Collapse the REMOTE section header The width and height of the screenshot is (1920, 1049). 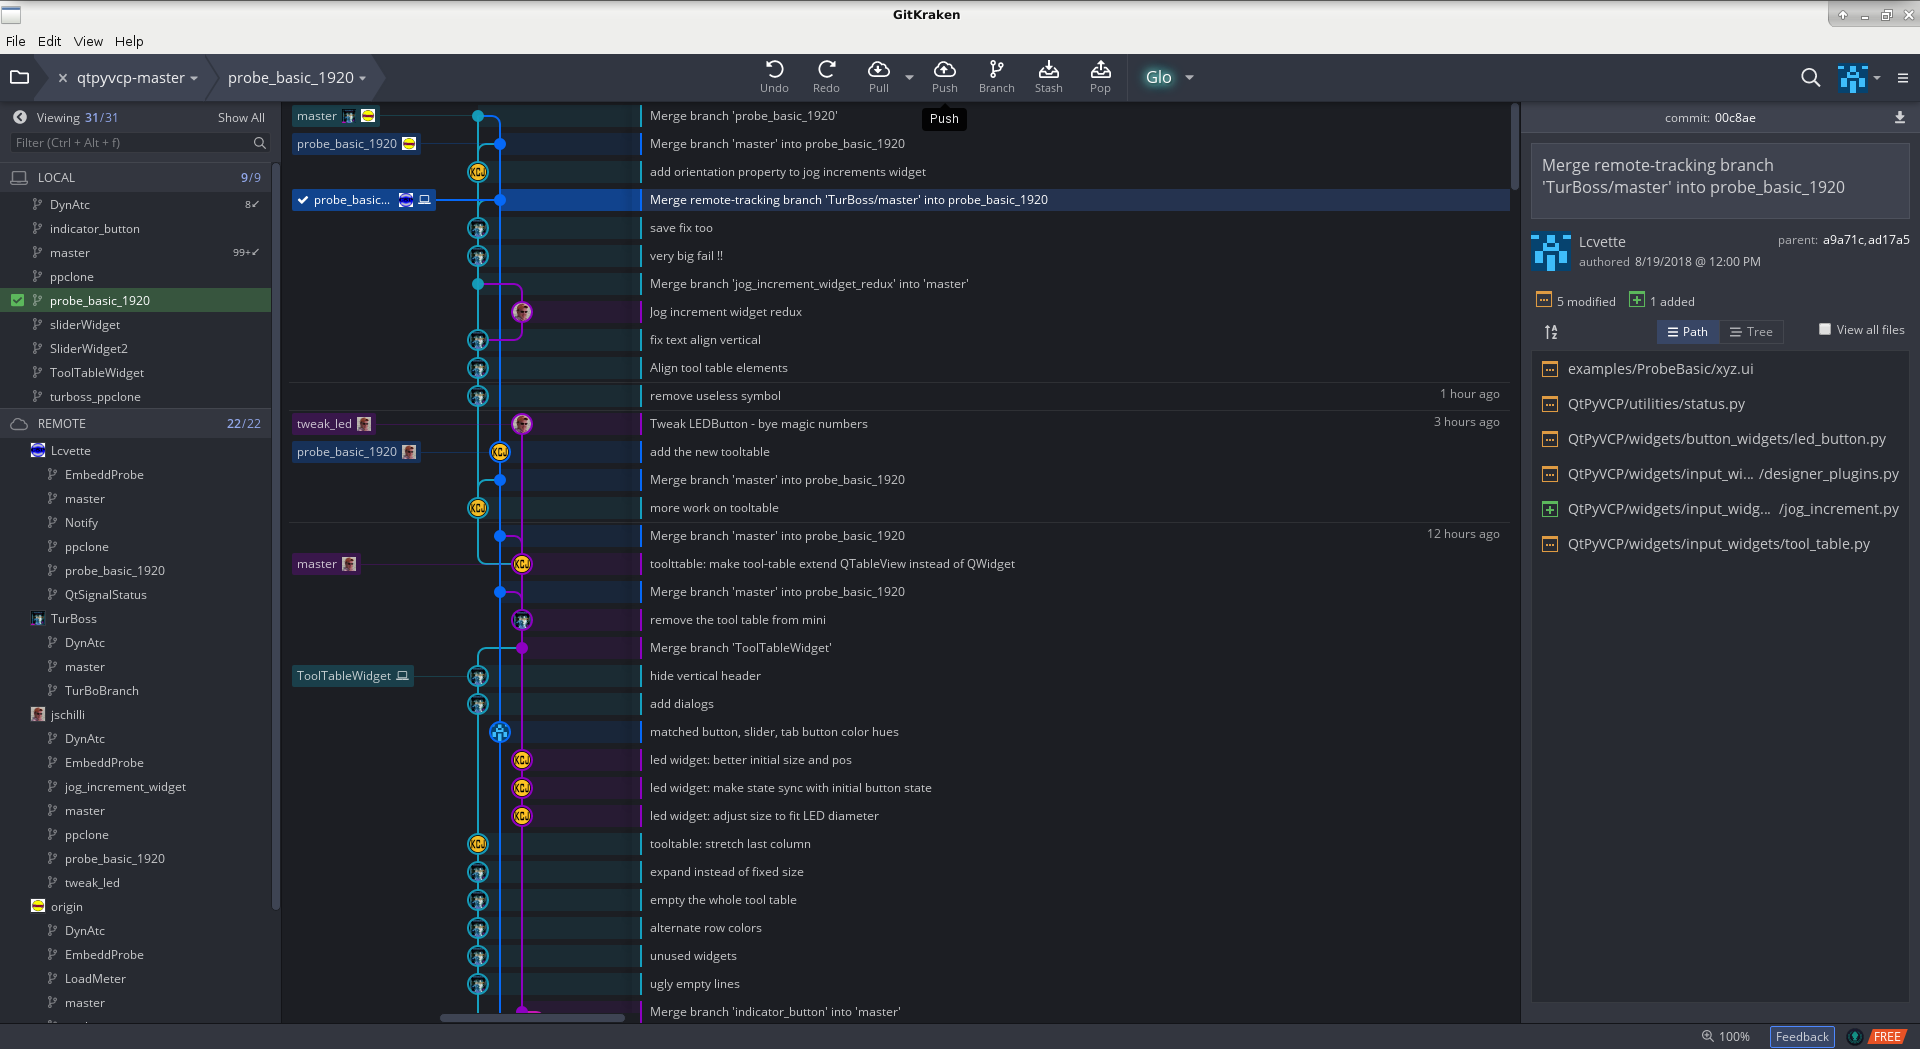pos(135,424)
